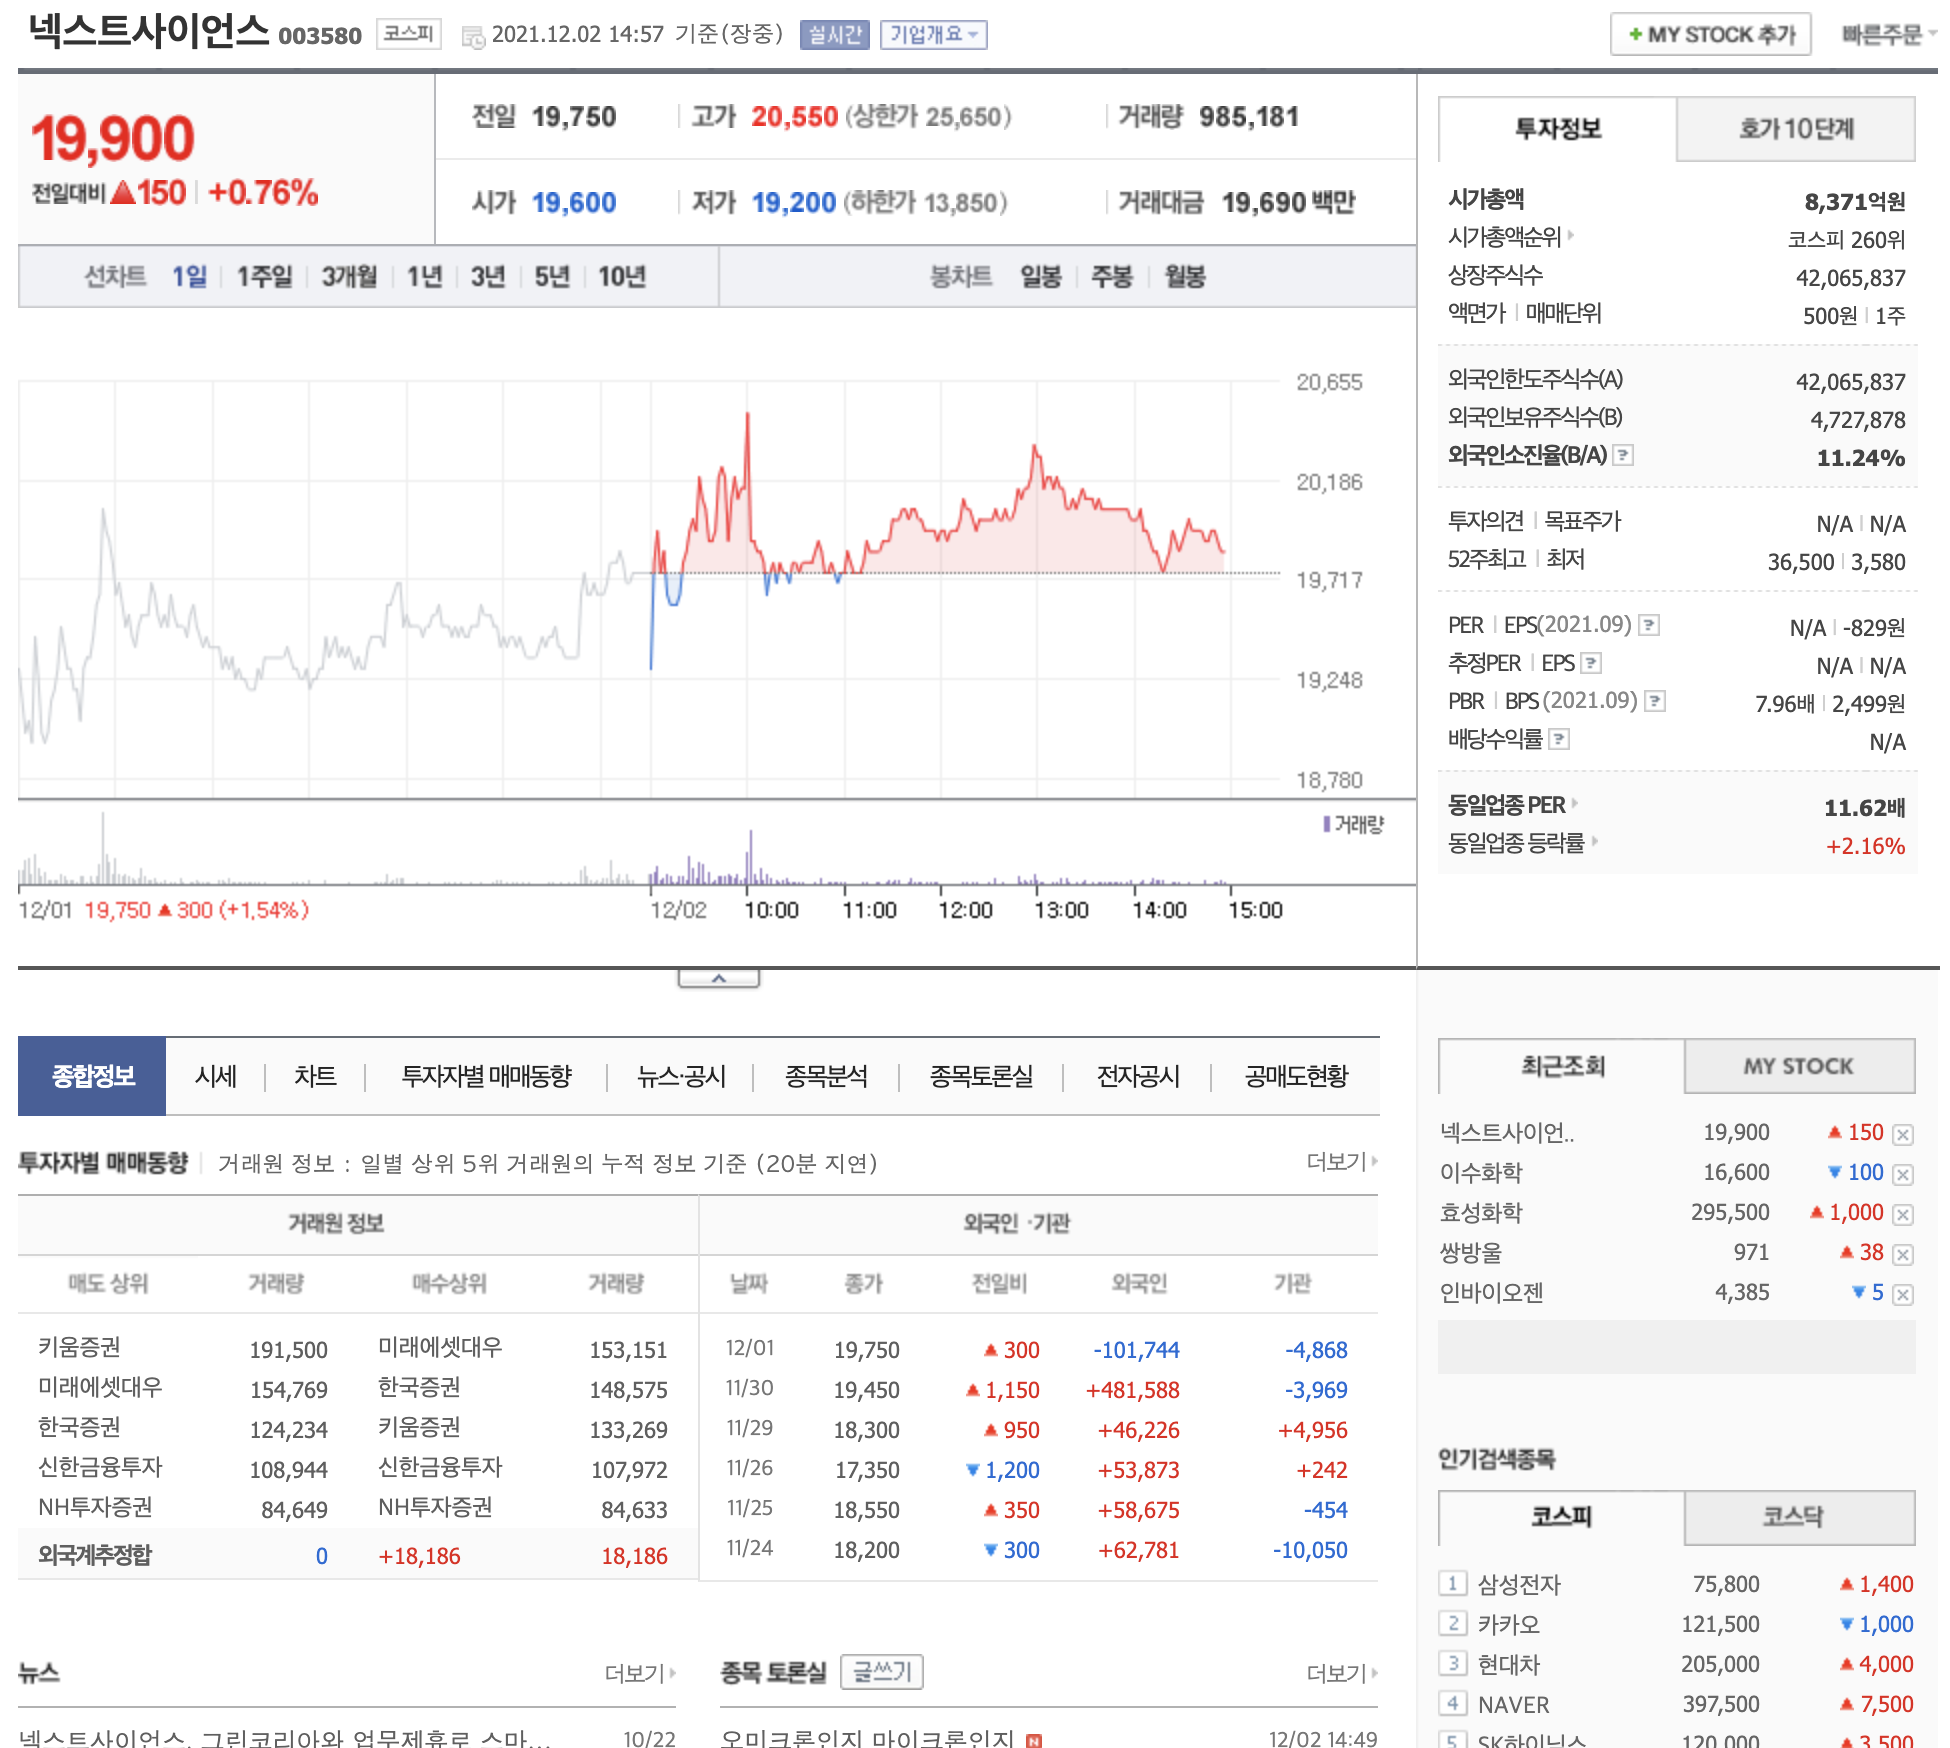The height and width of the screenshot is (1748, 1950).
Task: Click 글쓰기 button in discussion section
Action: click(881, 1672)
